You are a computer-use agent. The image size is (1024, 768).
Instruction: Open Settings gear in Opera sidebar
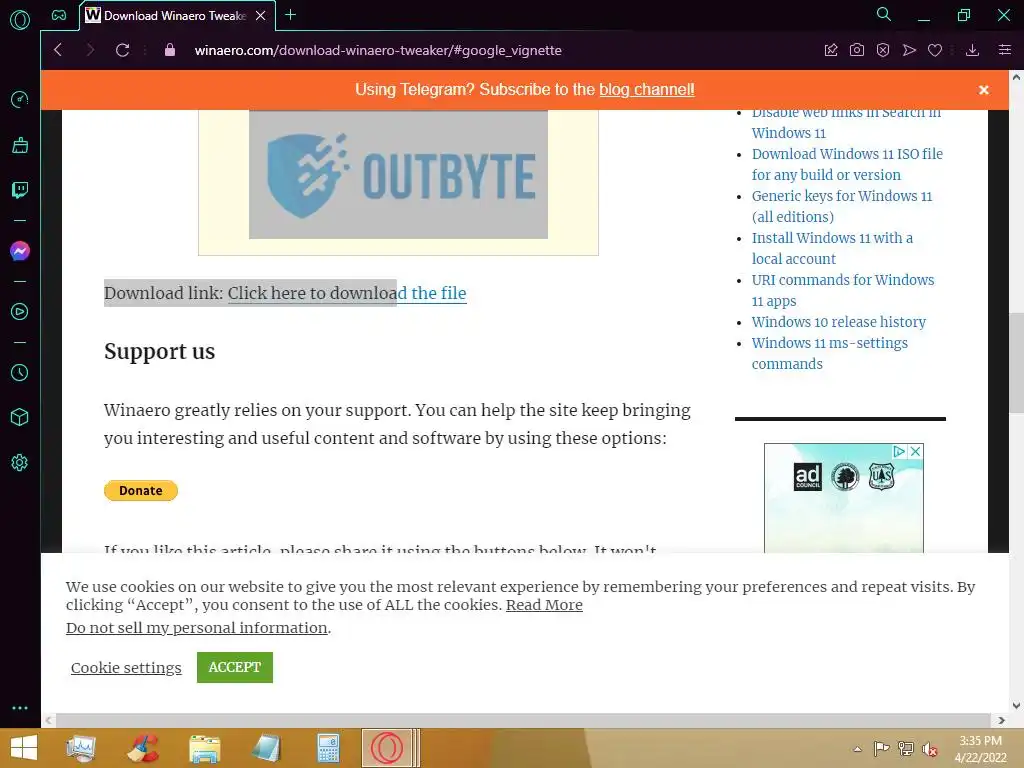click(x=20, y=462)
